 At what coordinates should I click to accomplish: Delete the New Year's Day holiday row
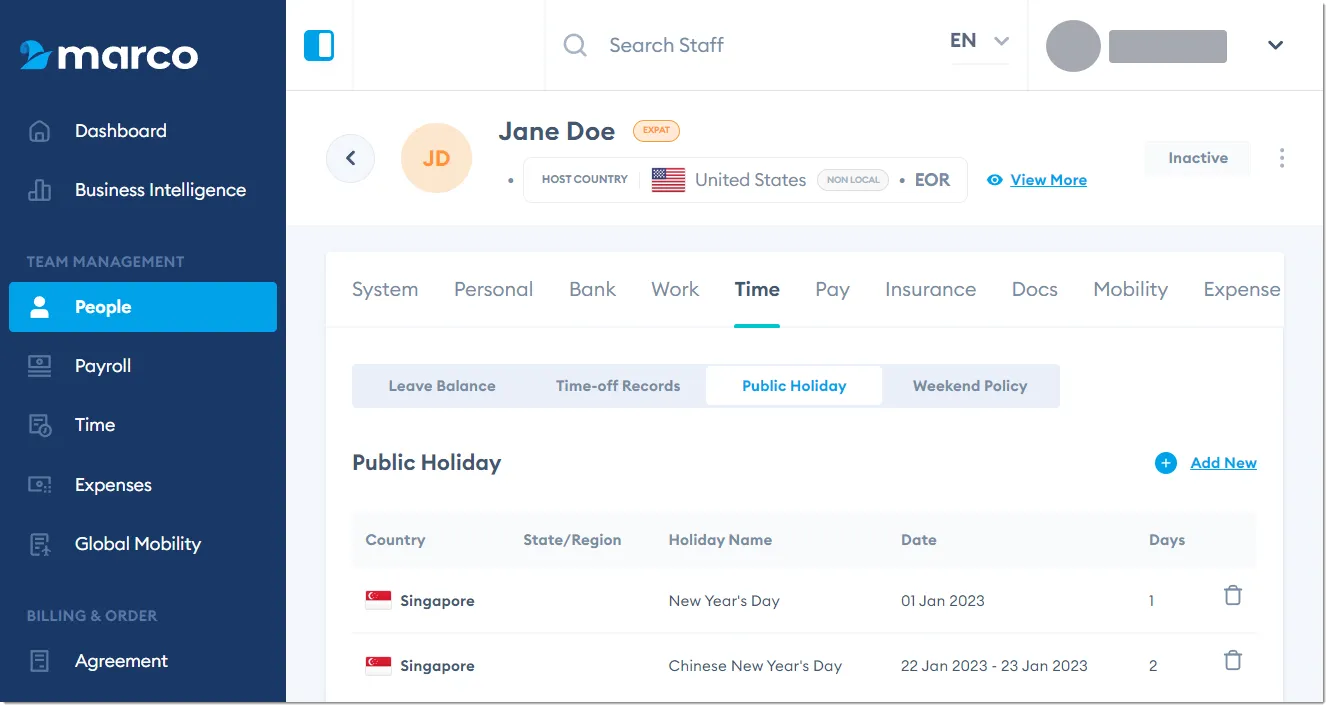click(x=1233, y=595)
